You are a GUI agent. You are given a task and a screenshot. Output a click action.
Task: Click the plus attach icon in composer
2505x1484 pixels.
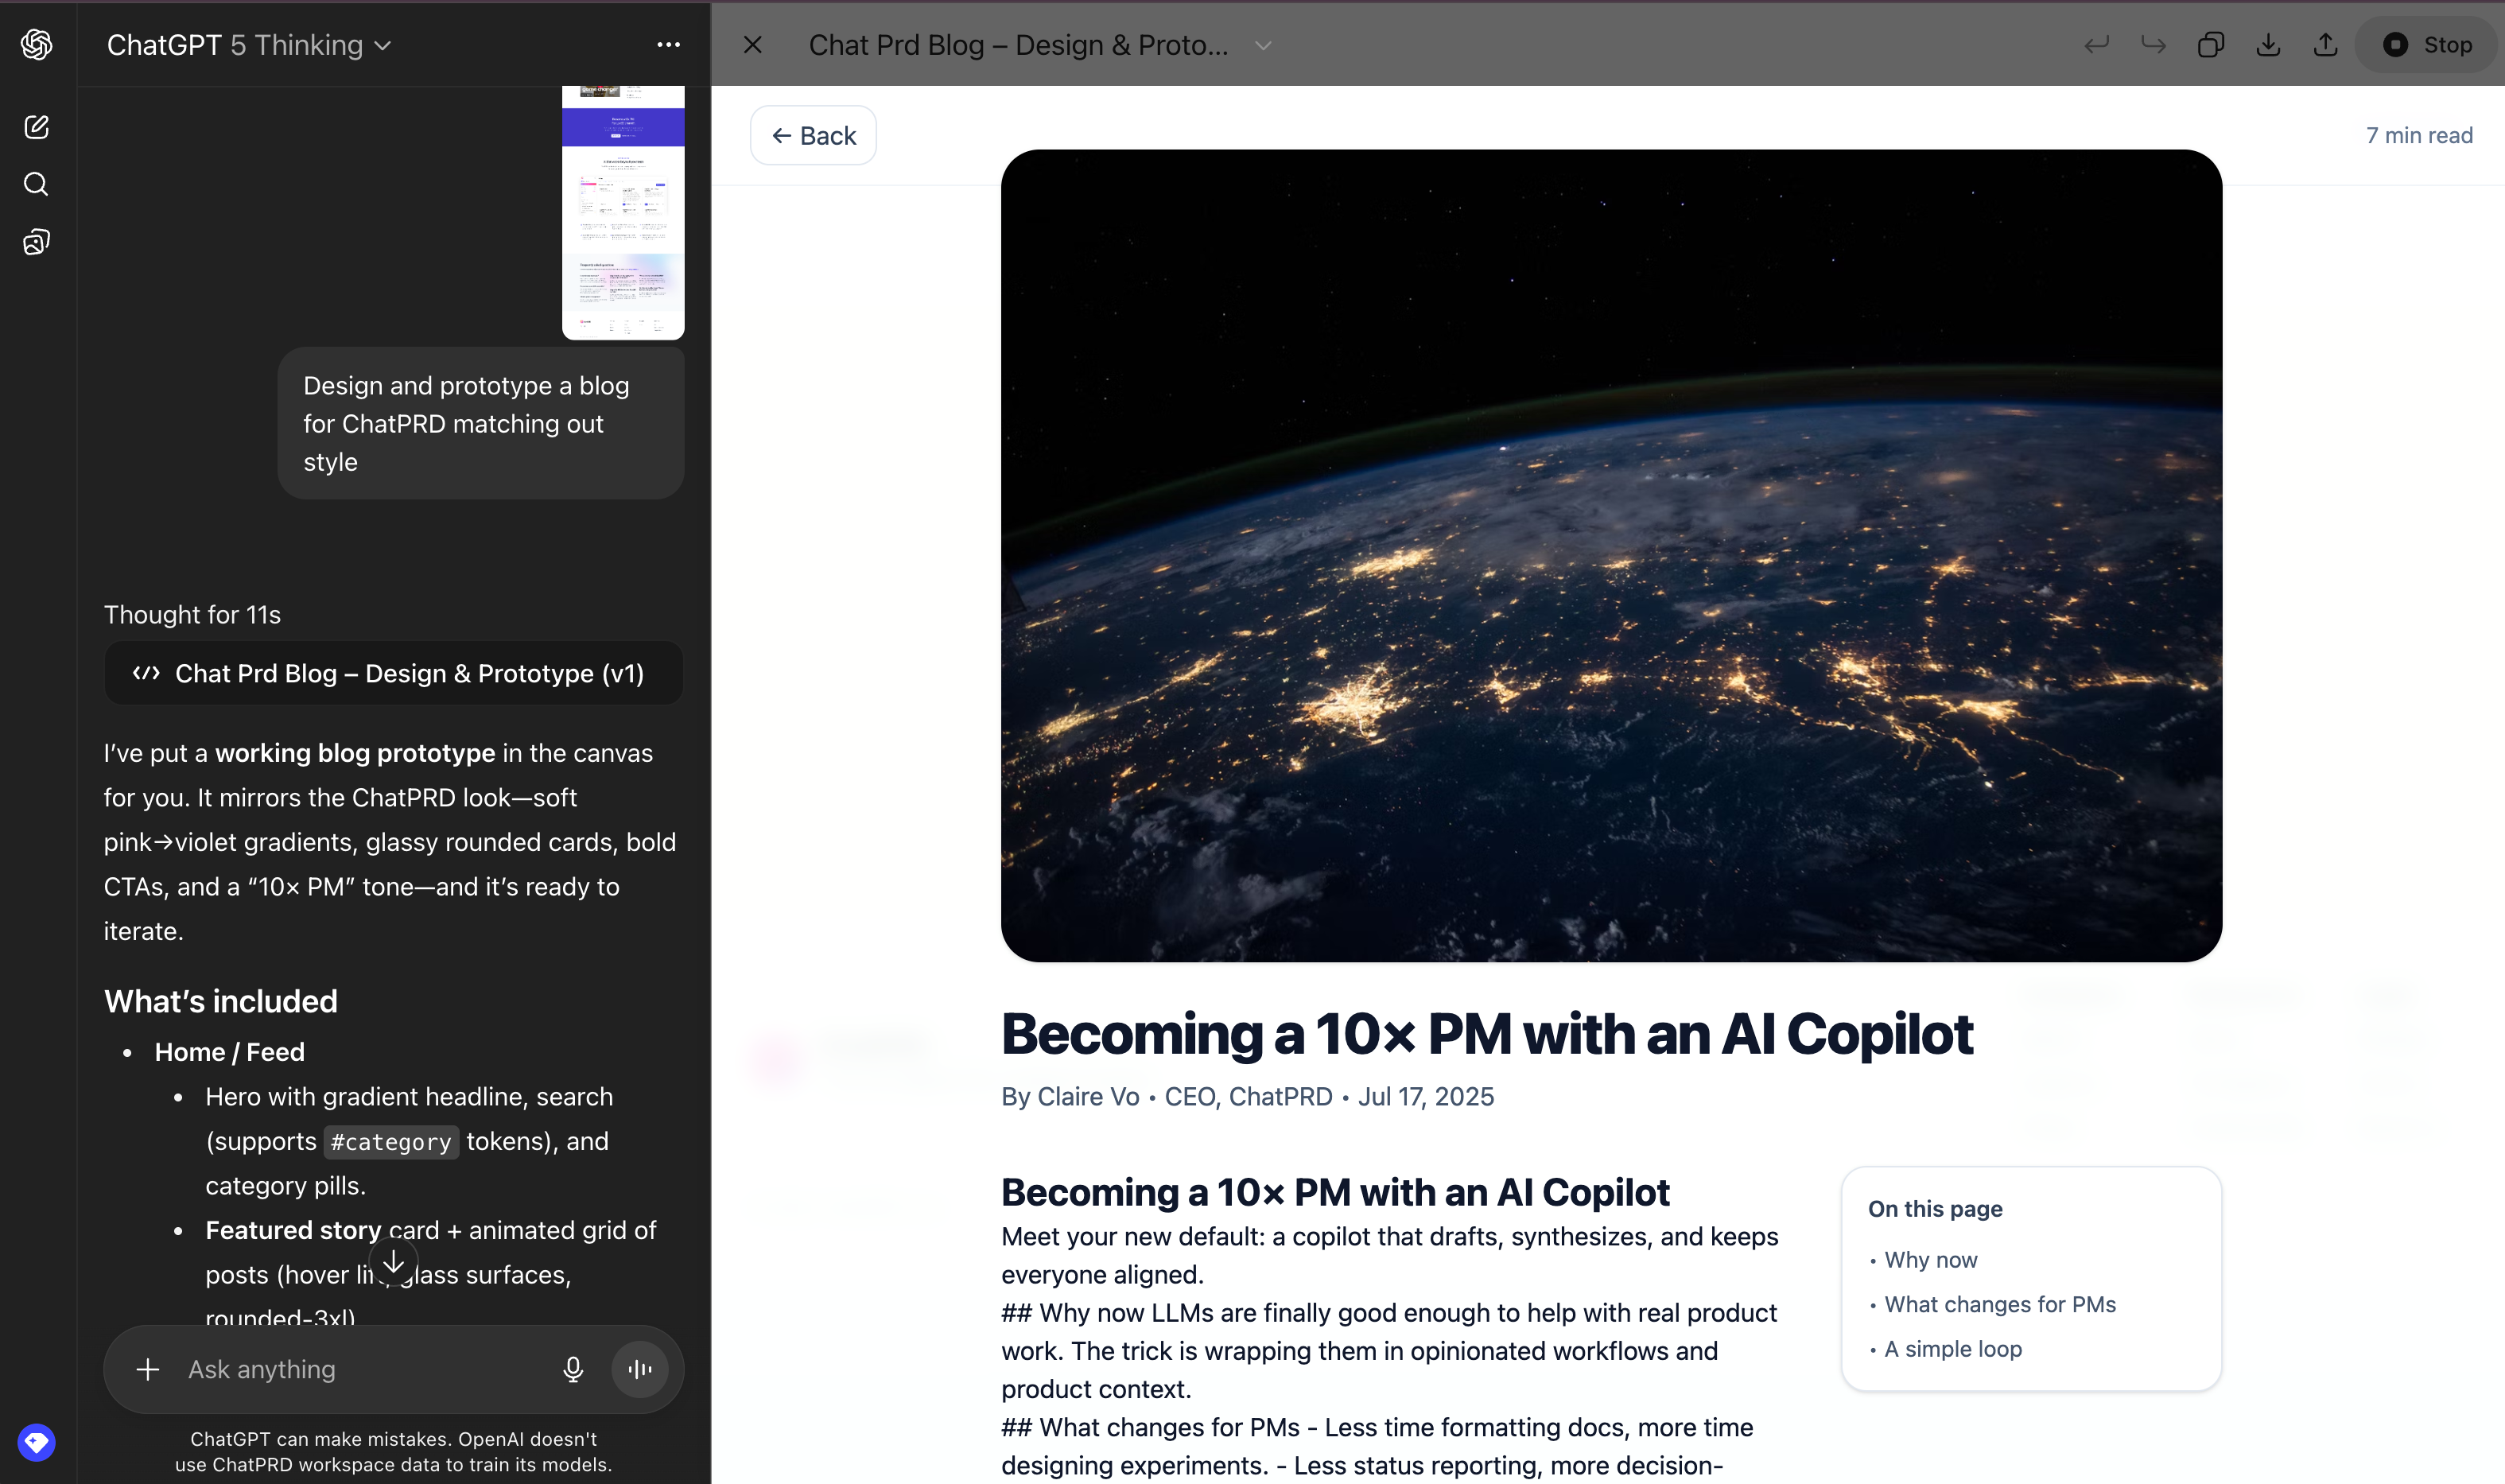(x=148, y=1369)
